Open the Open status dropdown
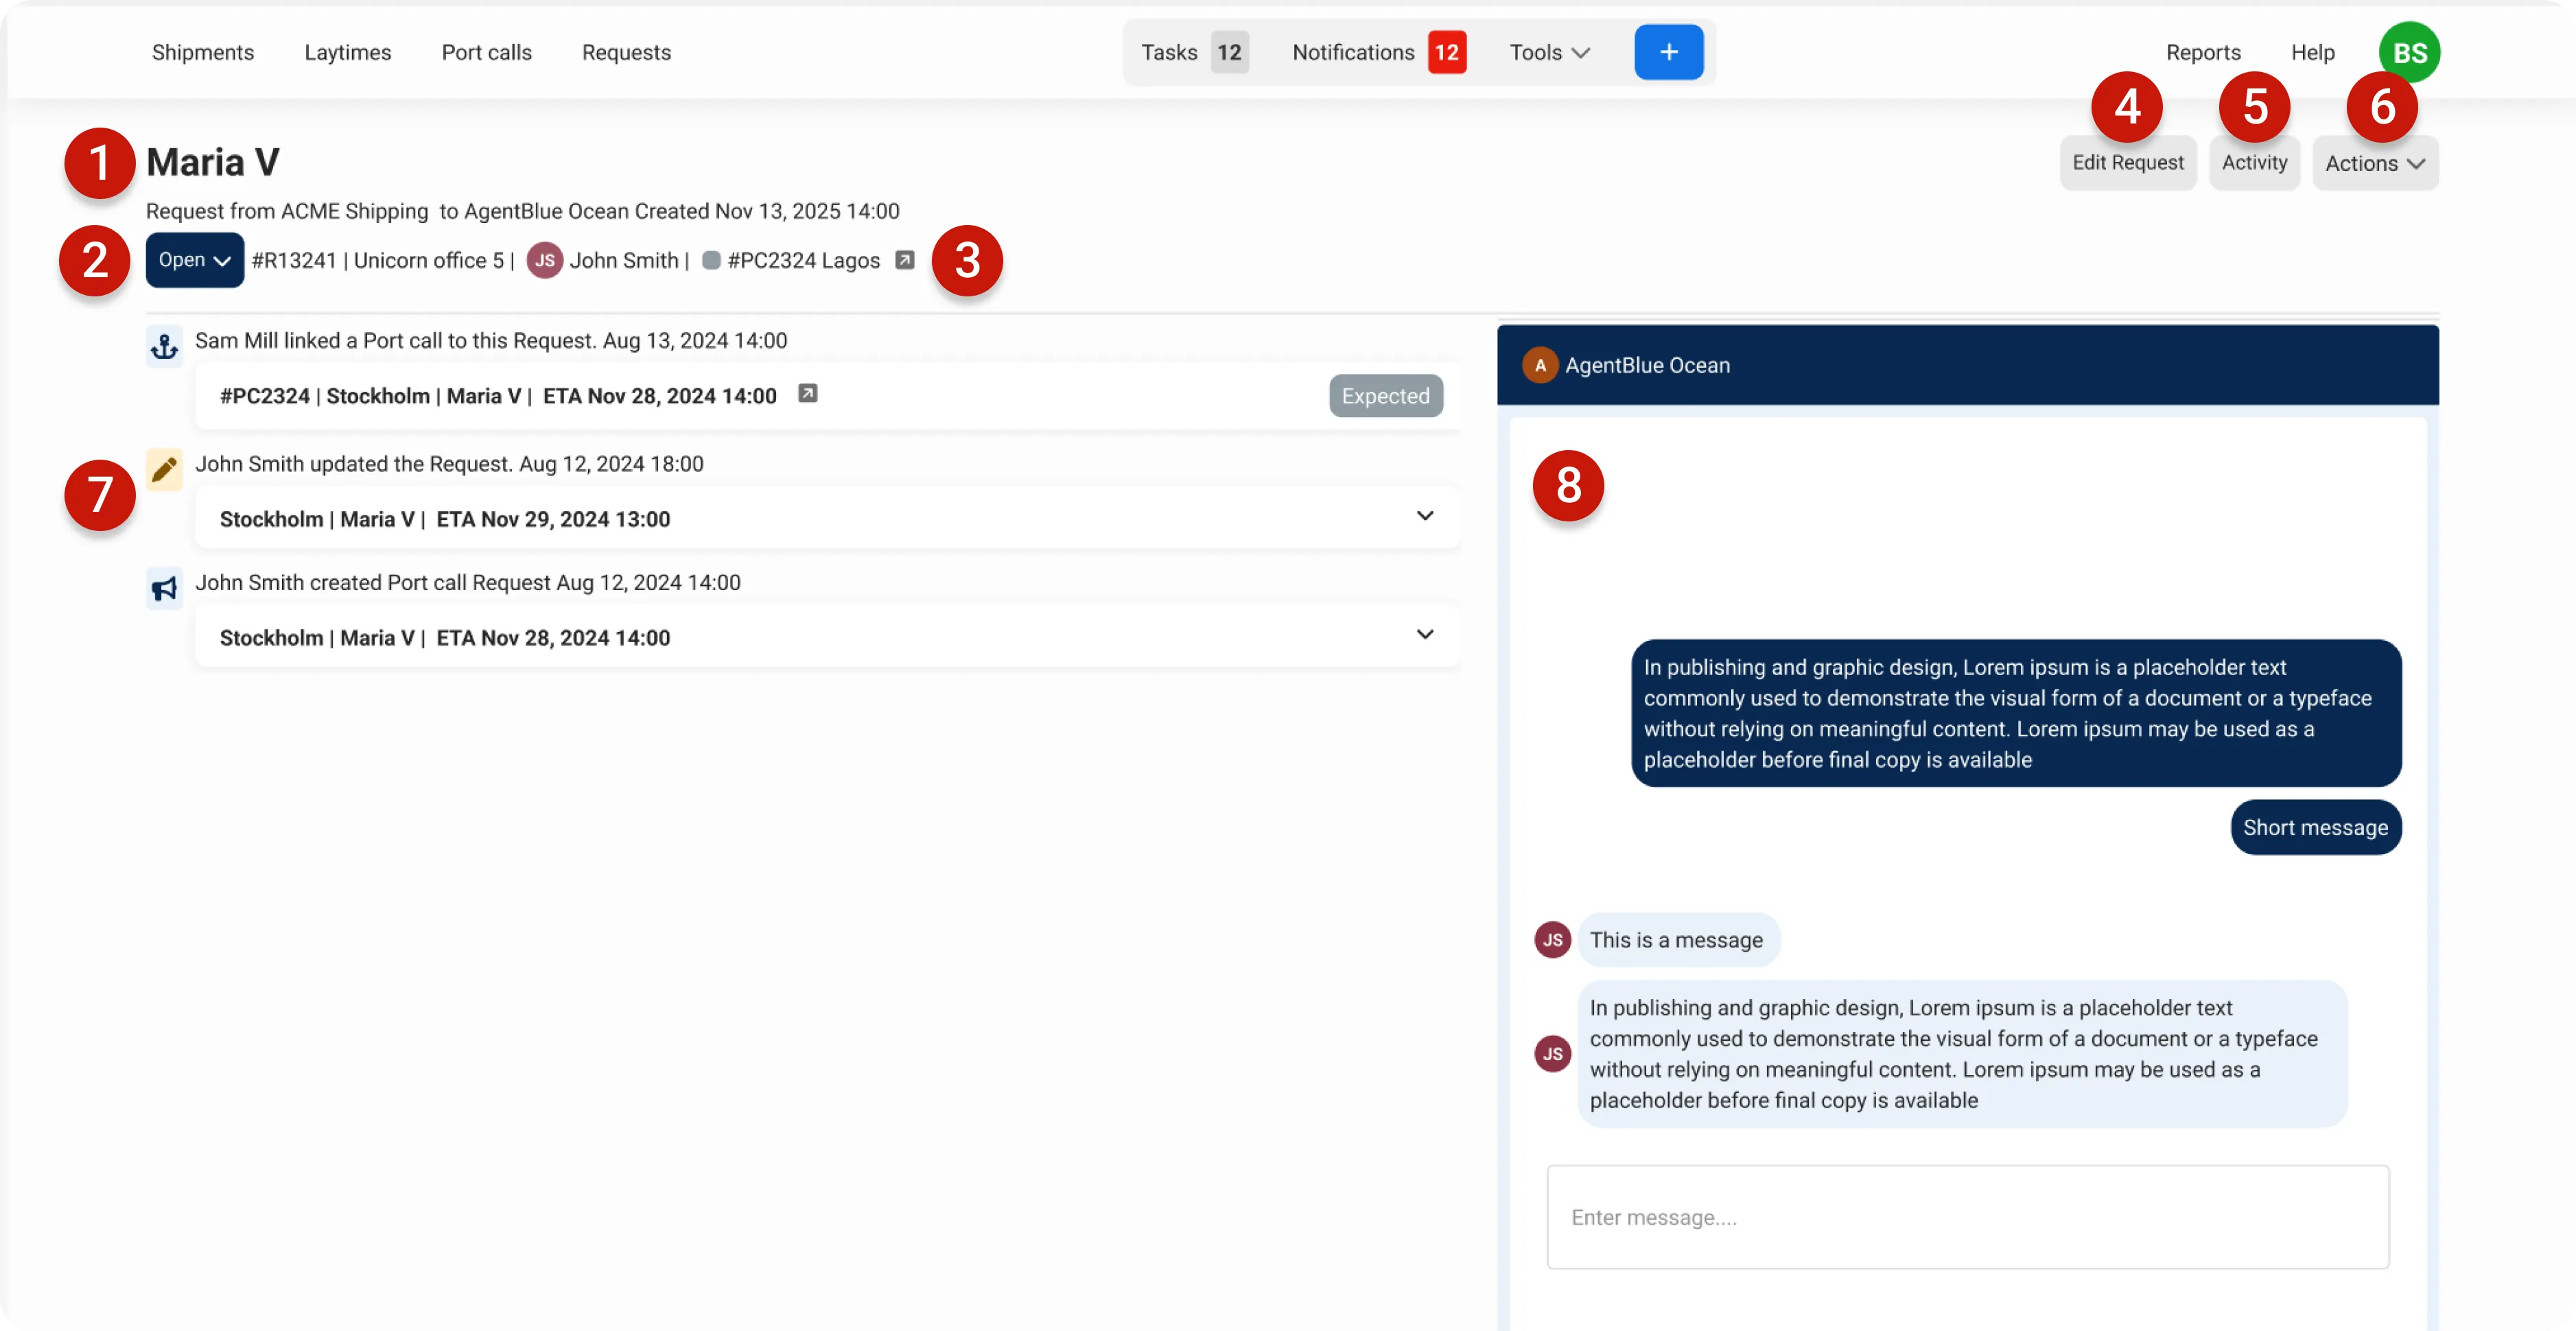The height and width of the screenshot is (1331, 2576). [x=194, y=260]
